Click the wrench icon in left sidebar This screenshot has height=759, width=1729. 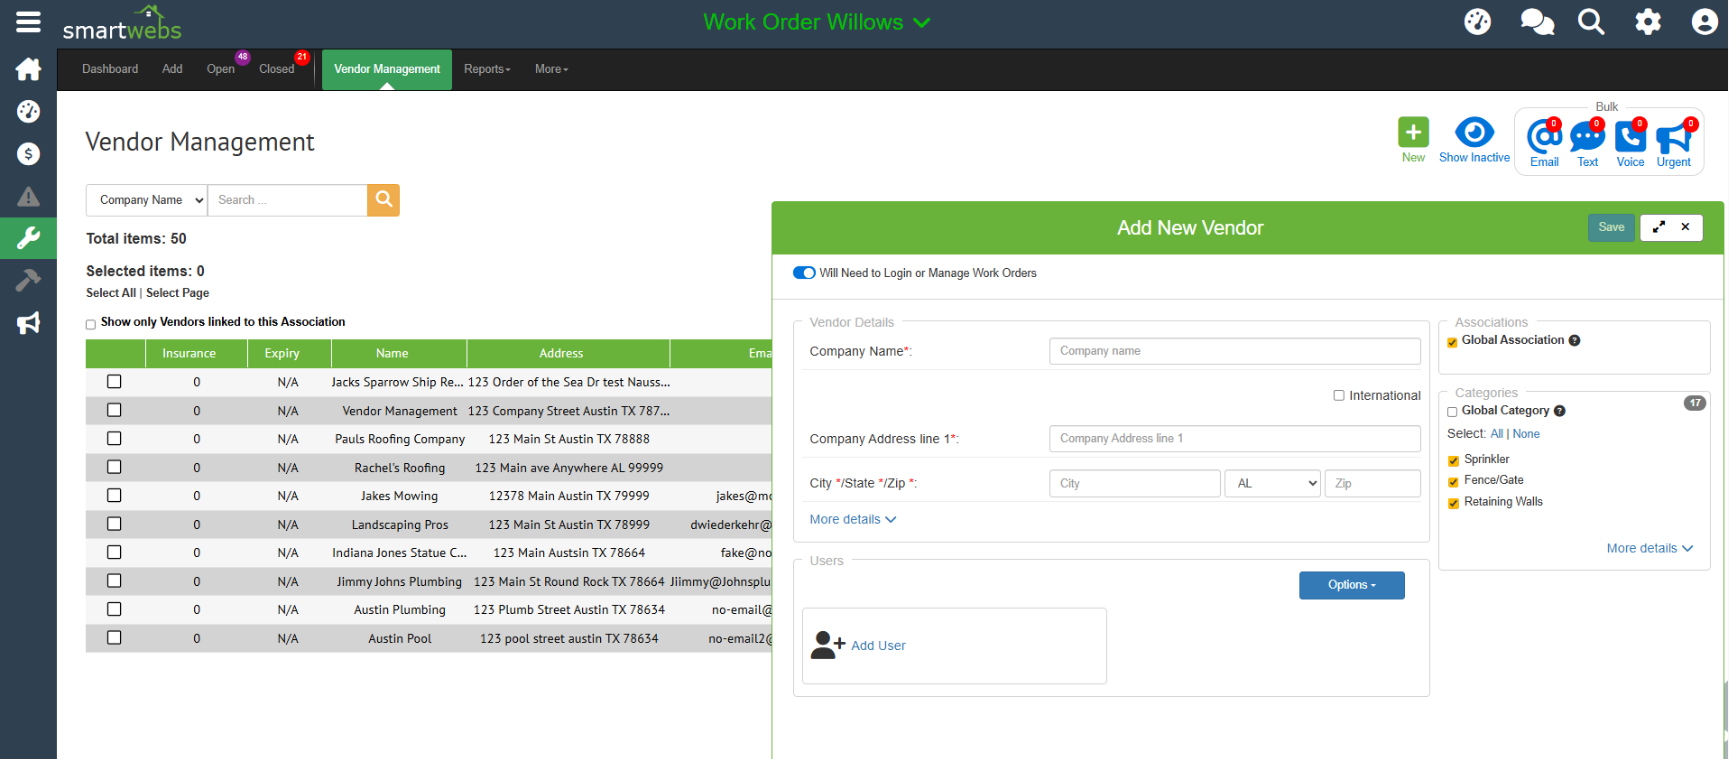(28, 238)
